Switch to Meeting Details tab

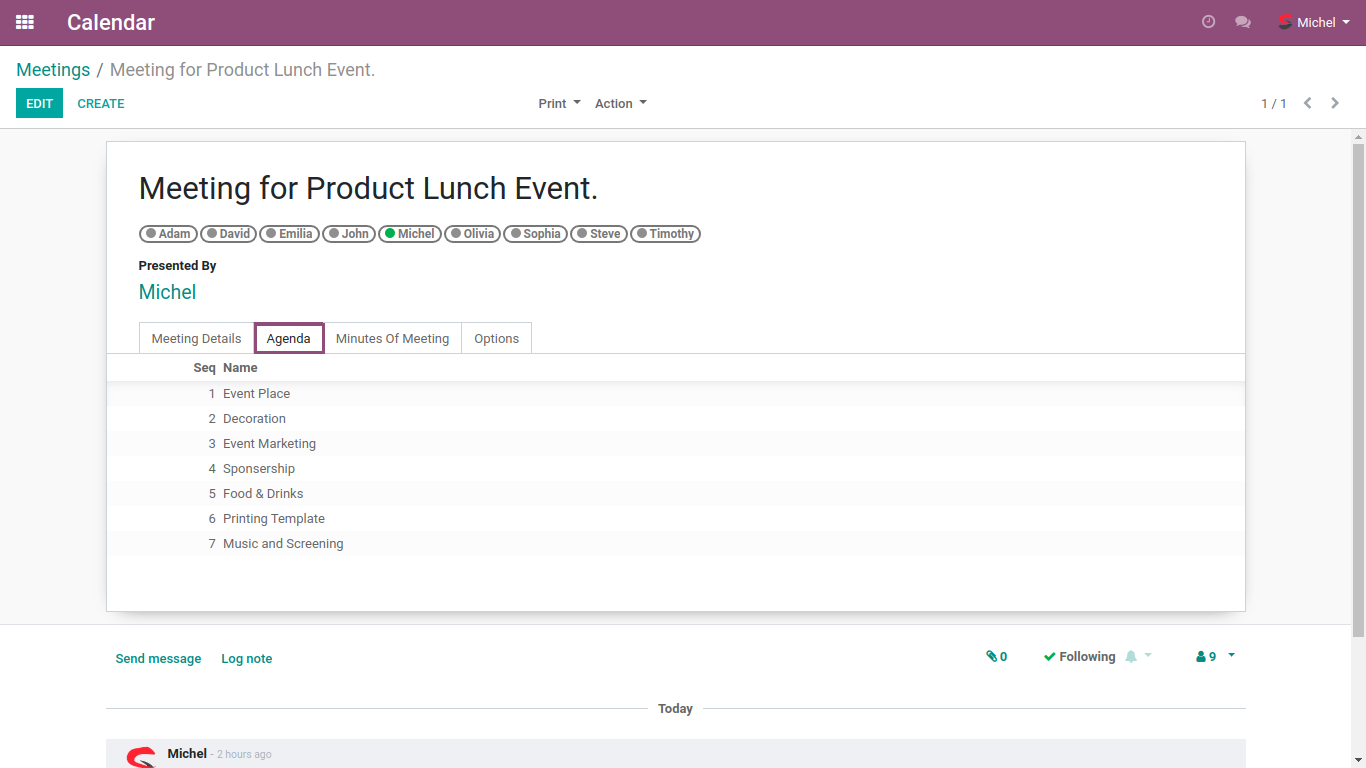pos(196,338)
